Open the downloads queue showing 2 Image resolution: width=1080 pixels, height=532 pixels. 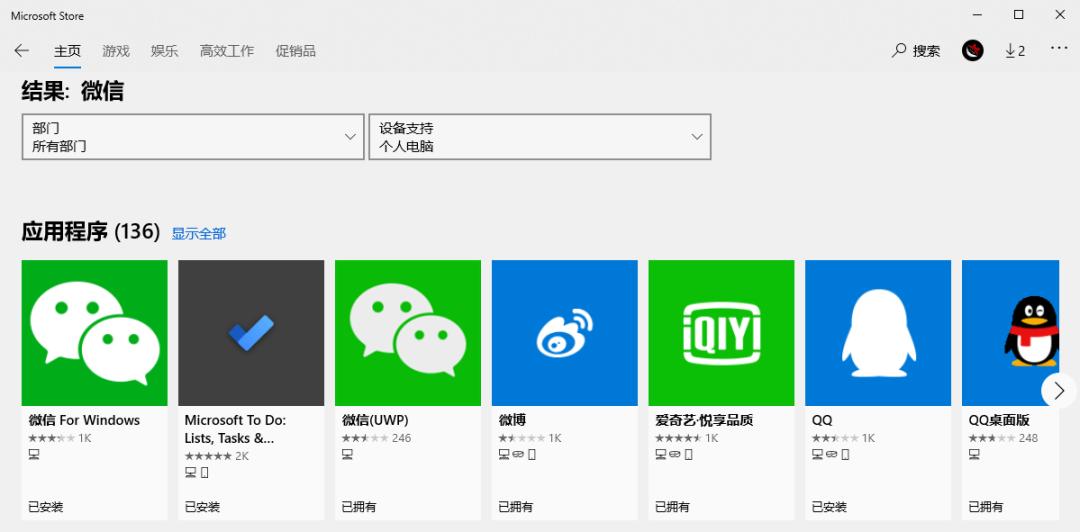1015,50
